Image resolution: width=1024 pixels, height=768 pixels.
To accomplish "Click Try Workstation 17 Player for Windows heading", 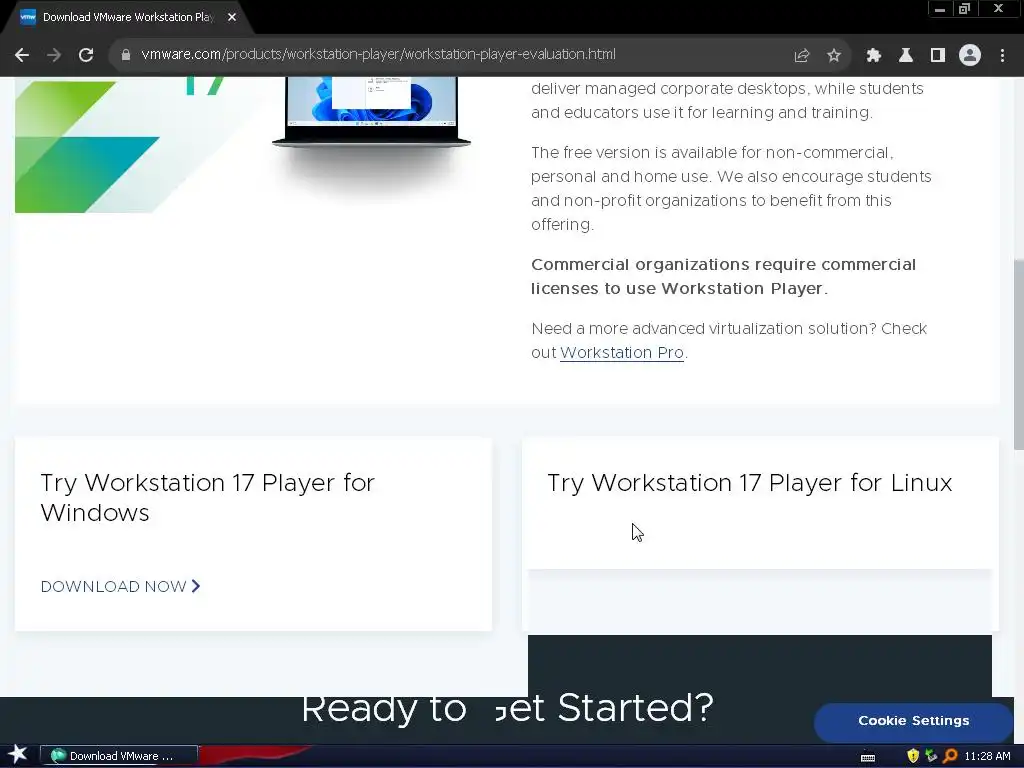I will (208, 498).
